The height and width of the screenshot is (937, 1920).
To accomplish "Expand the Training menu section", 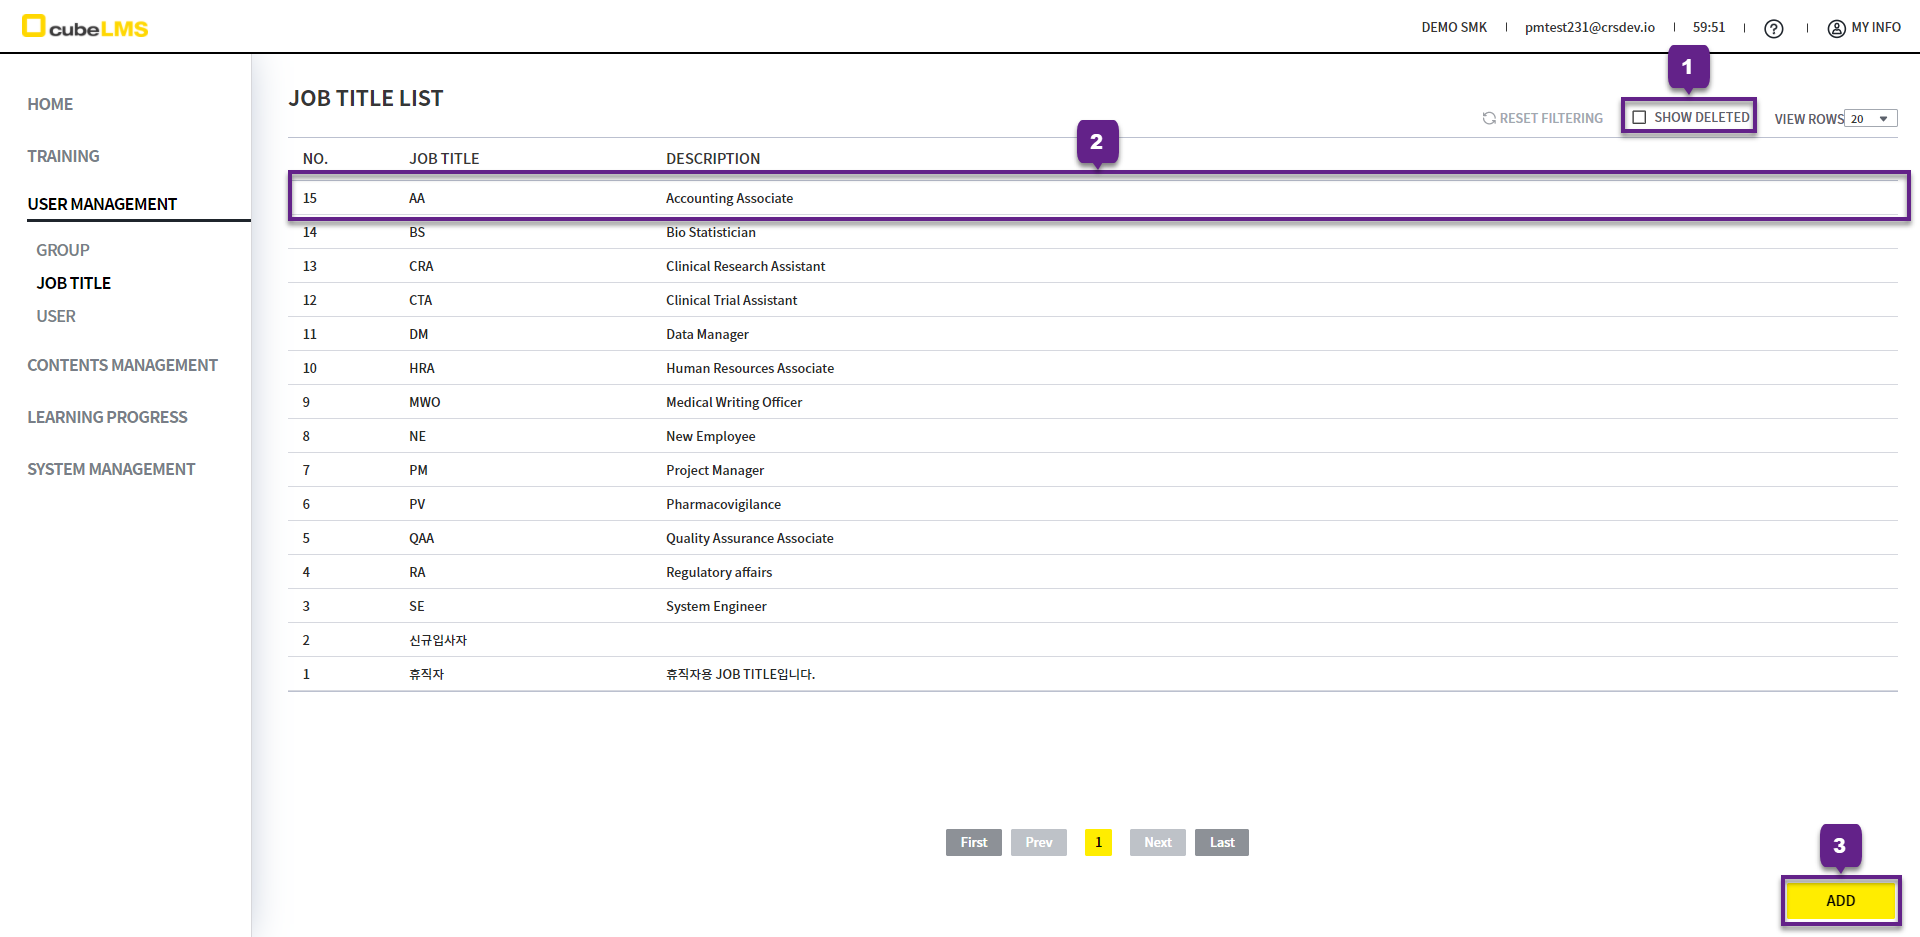I will (63, 156).
